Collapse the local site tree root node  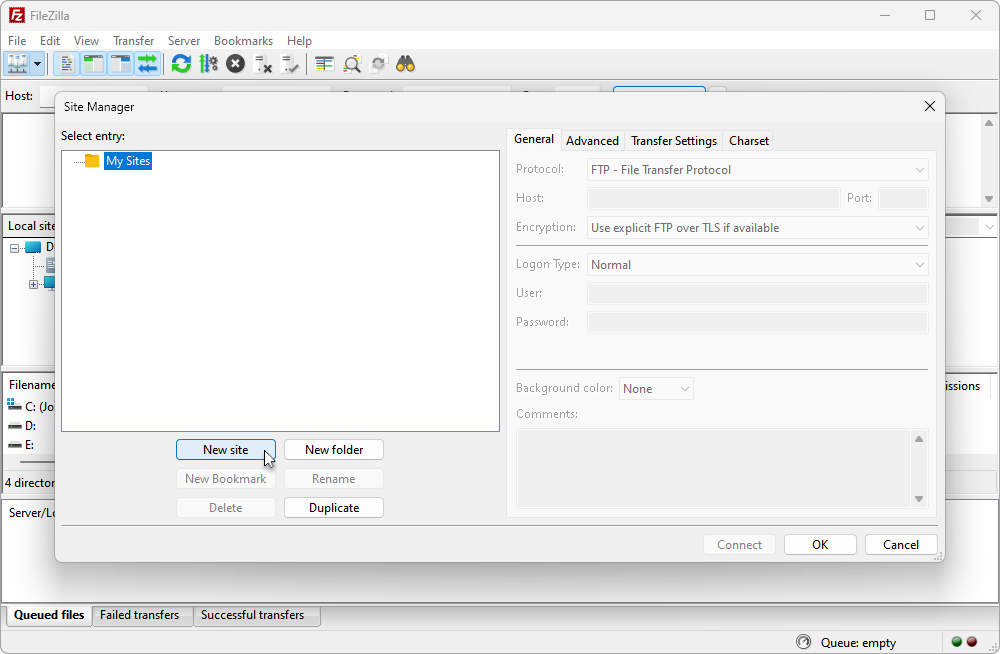click(14, 248)
